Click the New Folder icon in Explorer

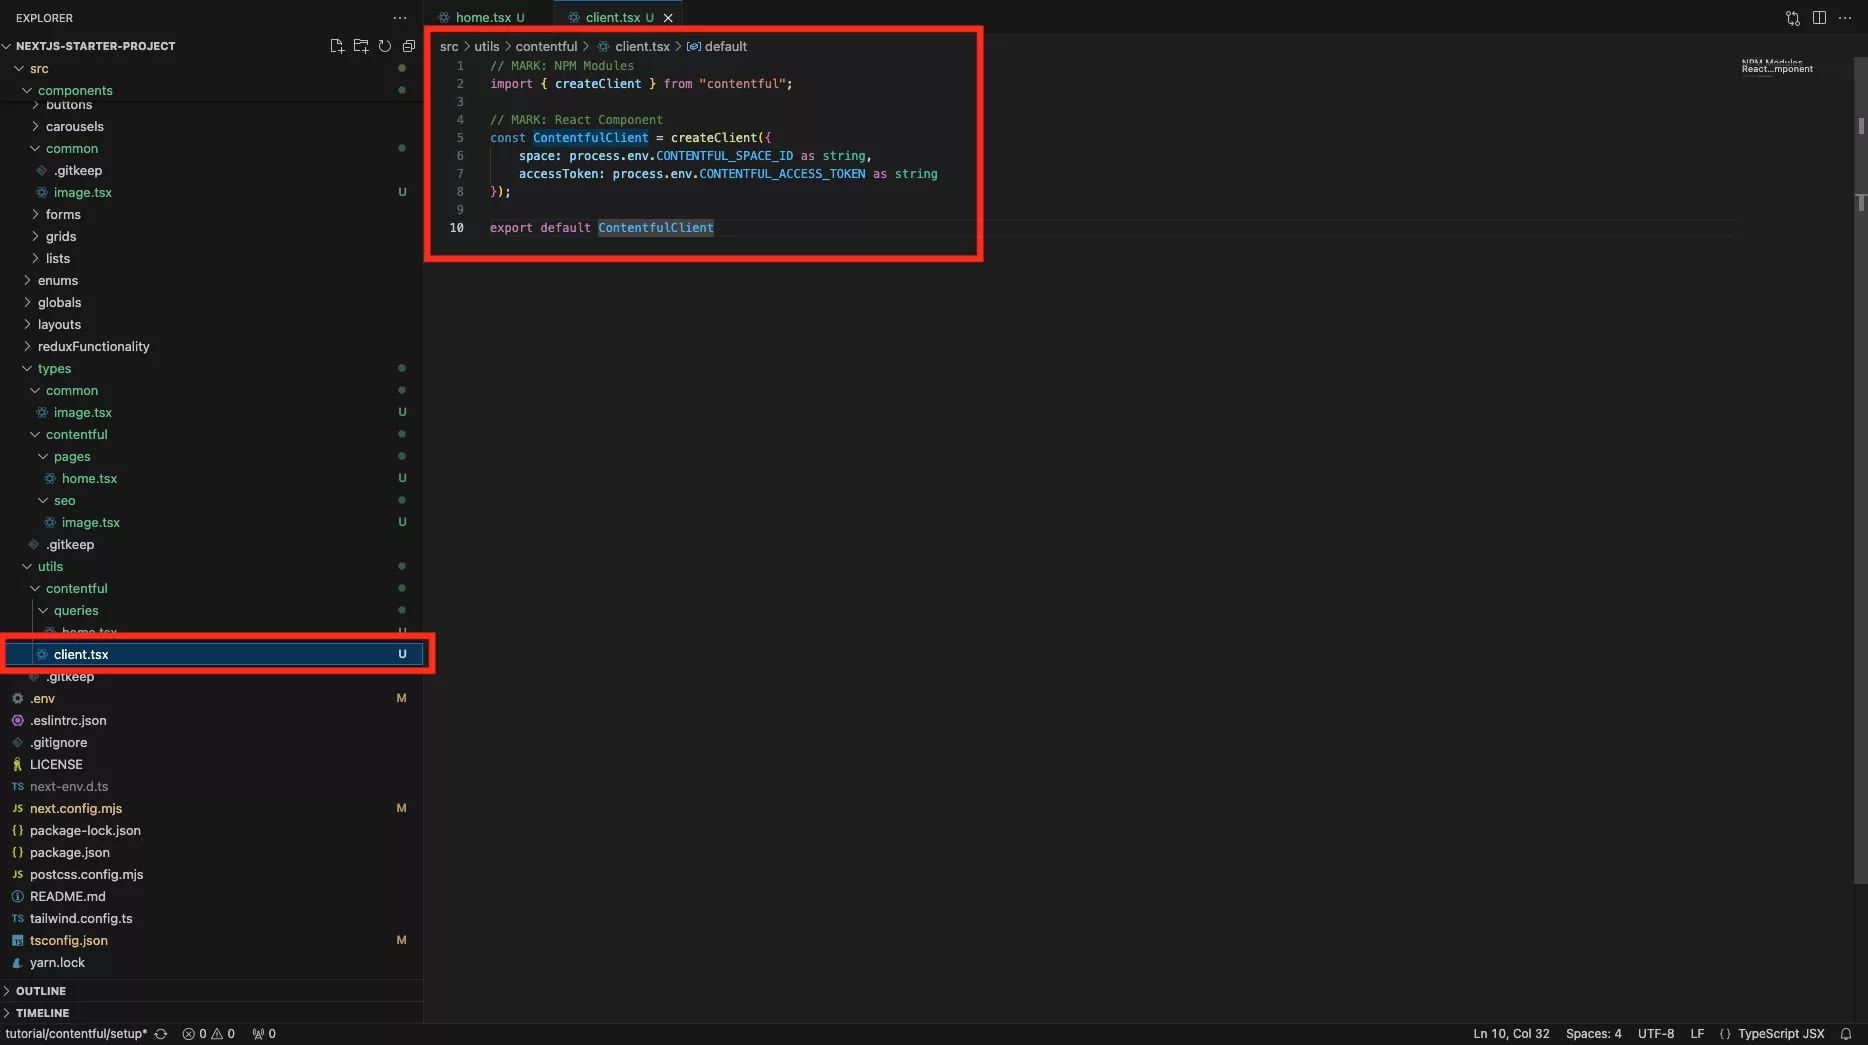[361, 46]
